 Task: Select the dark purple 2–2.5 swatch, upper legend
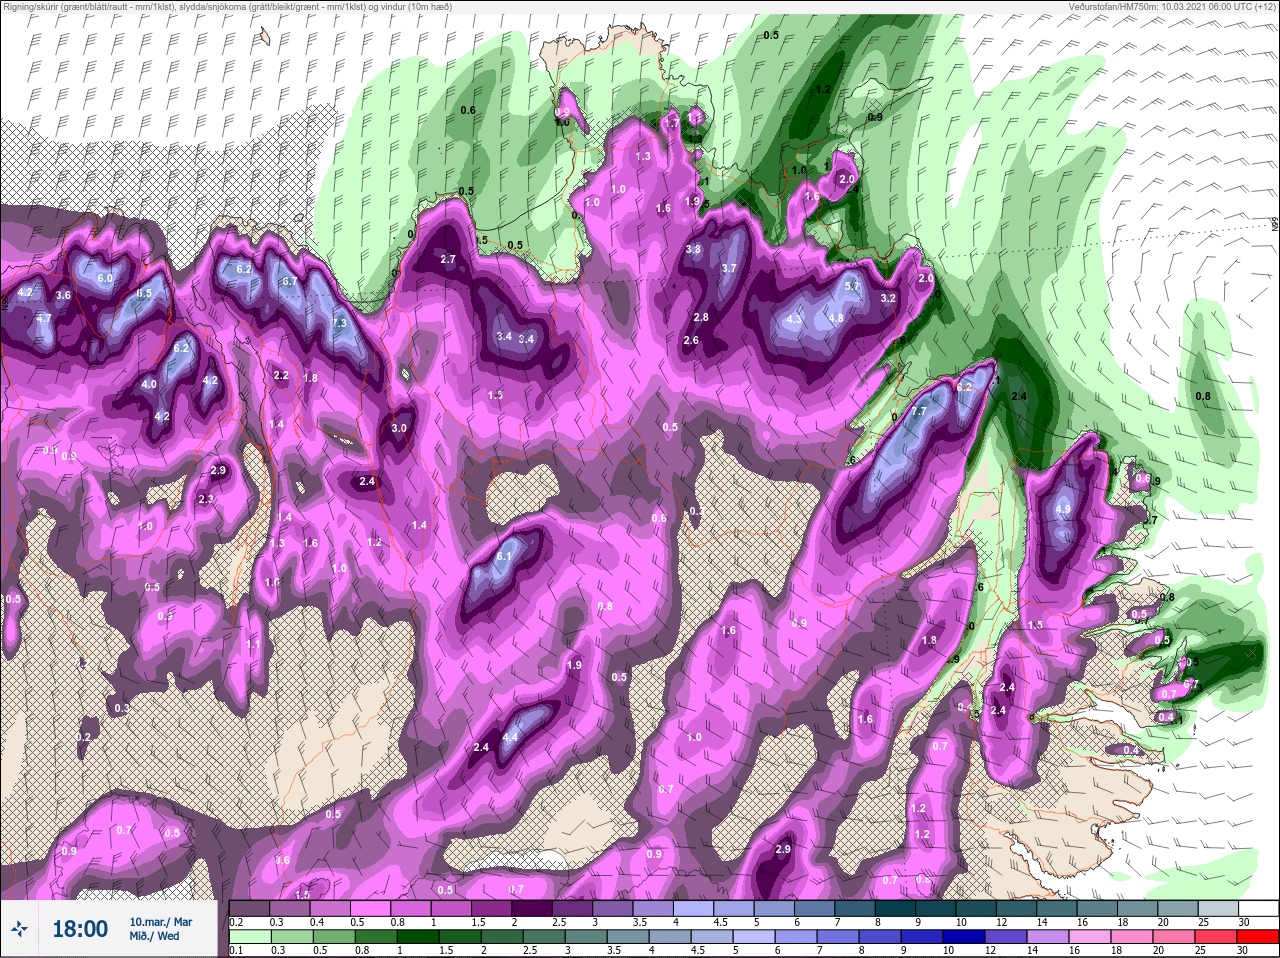(532, 908)
